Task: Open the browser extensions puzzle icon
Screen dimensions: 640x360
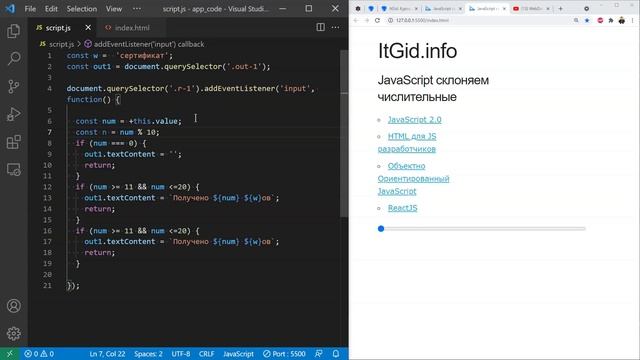Action: coord(611,20)
